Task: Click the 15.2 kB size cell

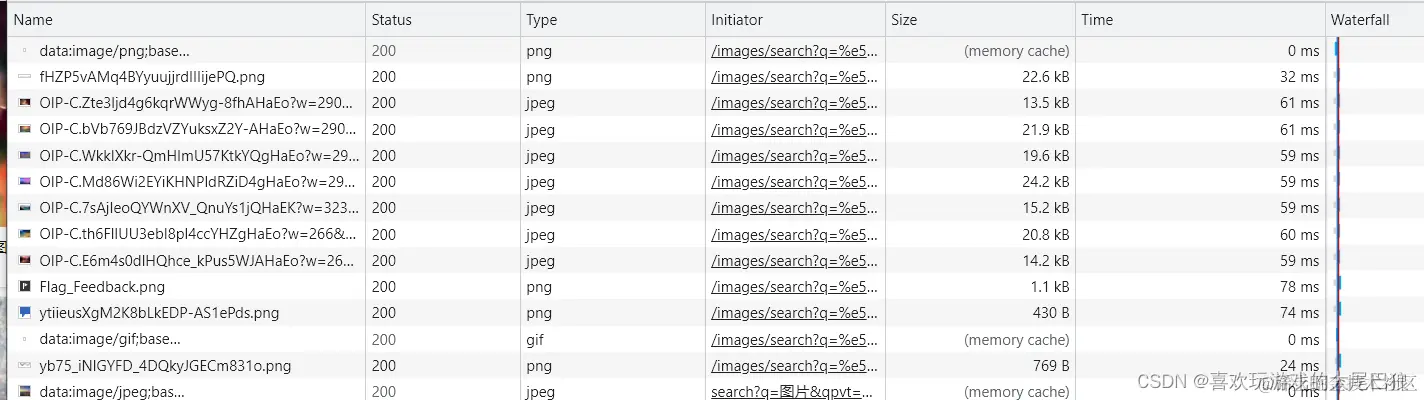Action: click(x=1046, y=208)
